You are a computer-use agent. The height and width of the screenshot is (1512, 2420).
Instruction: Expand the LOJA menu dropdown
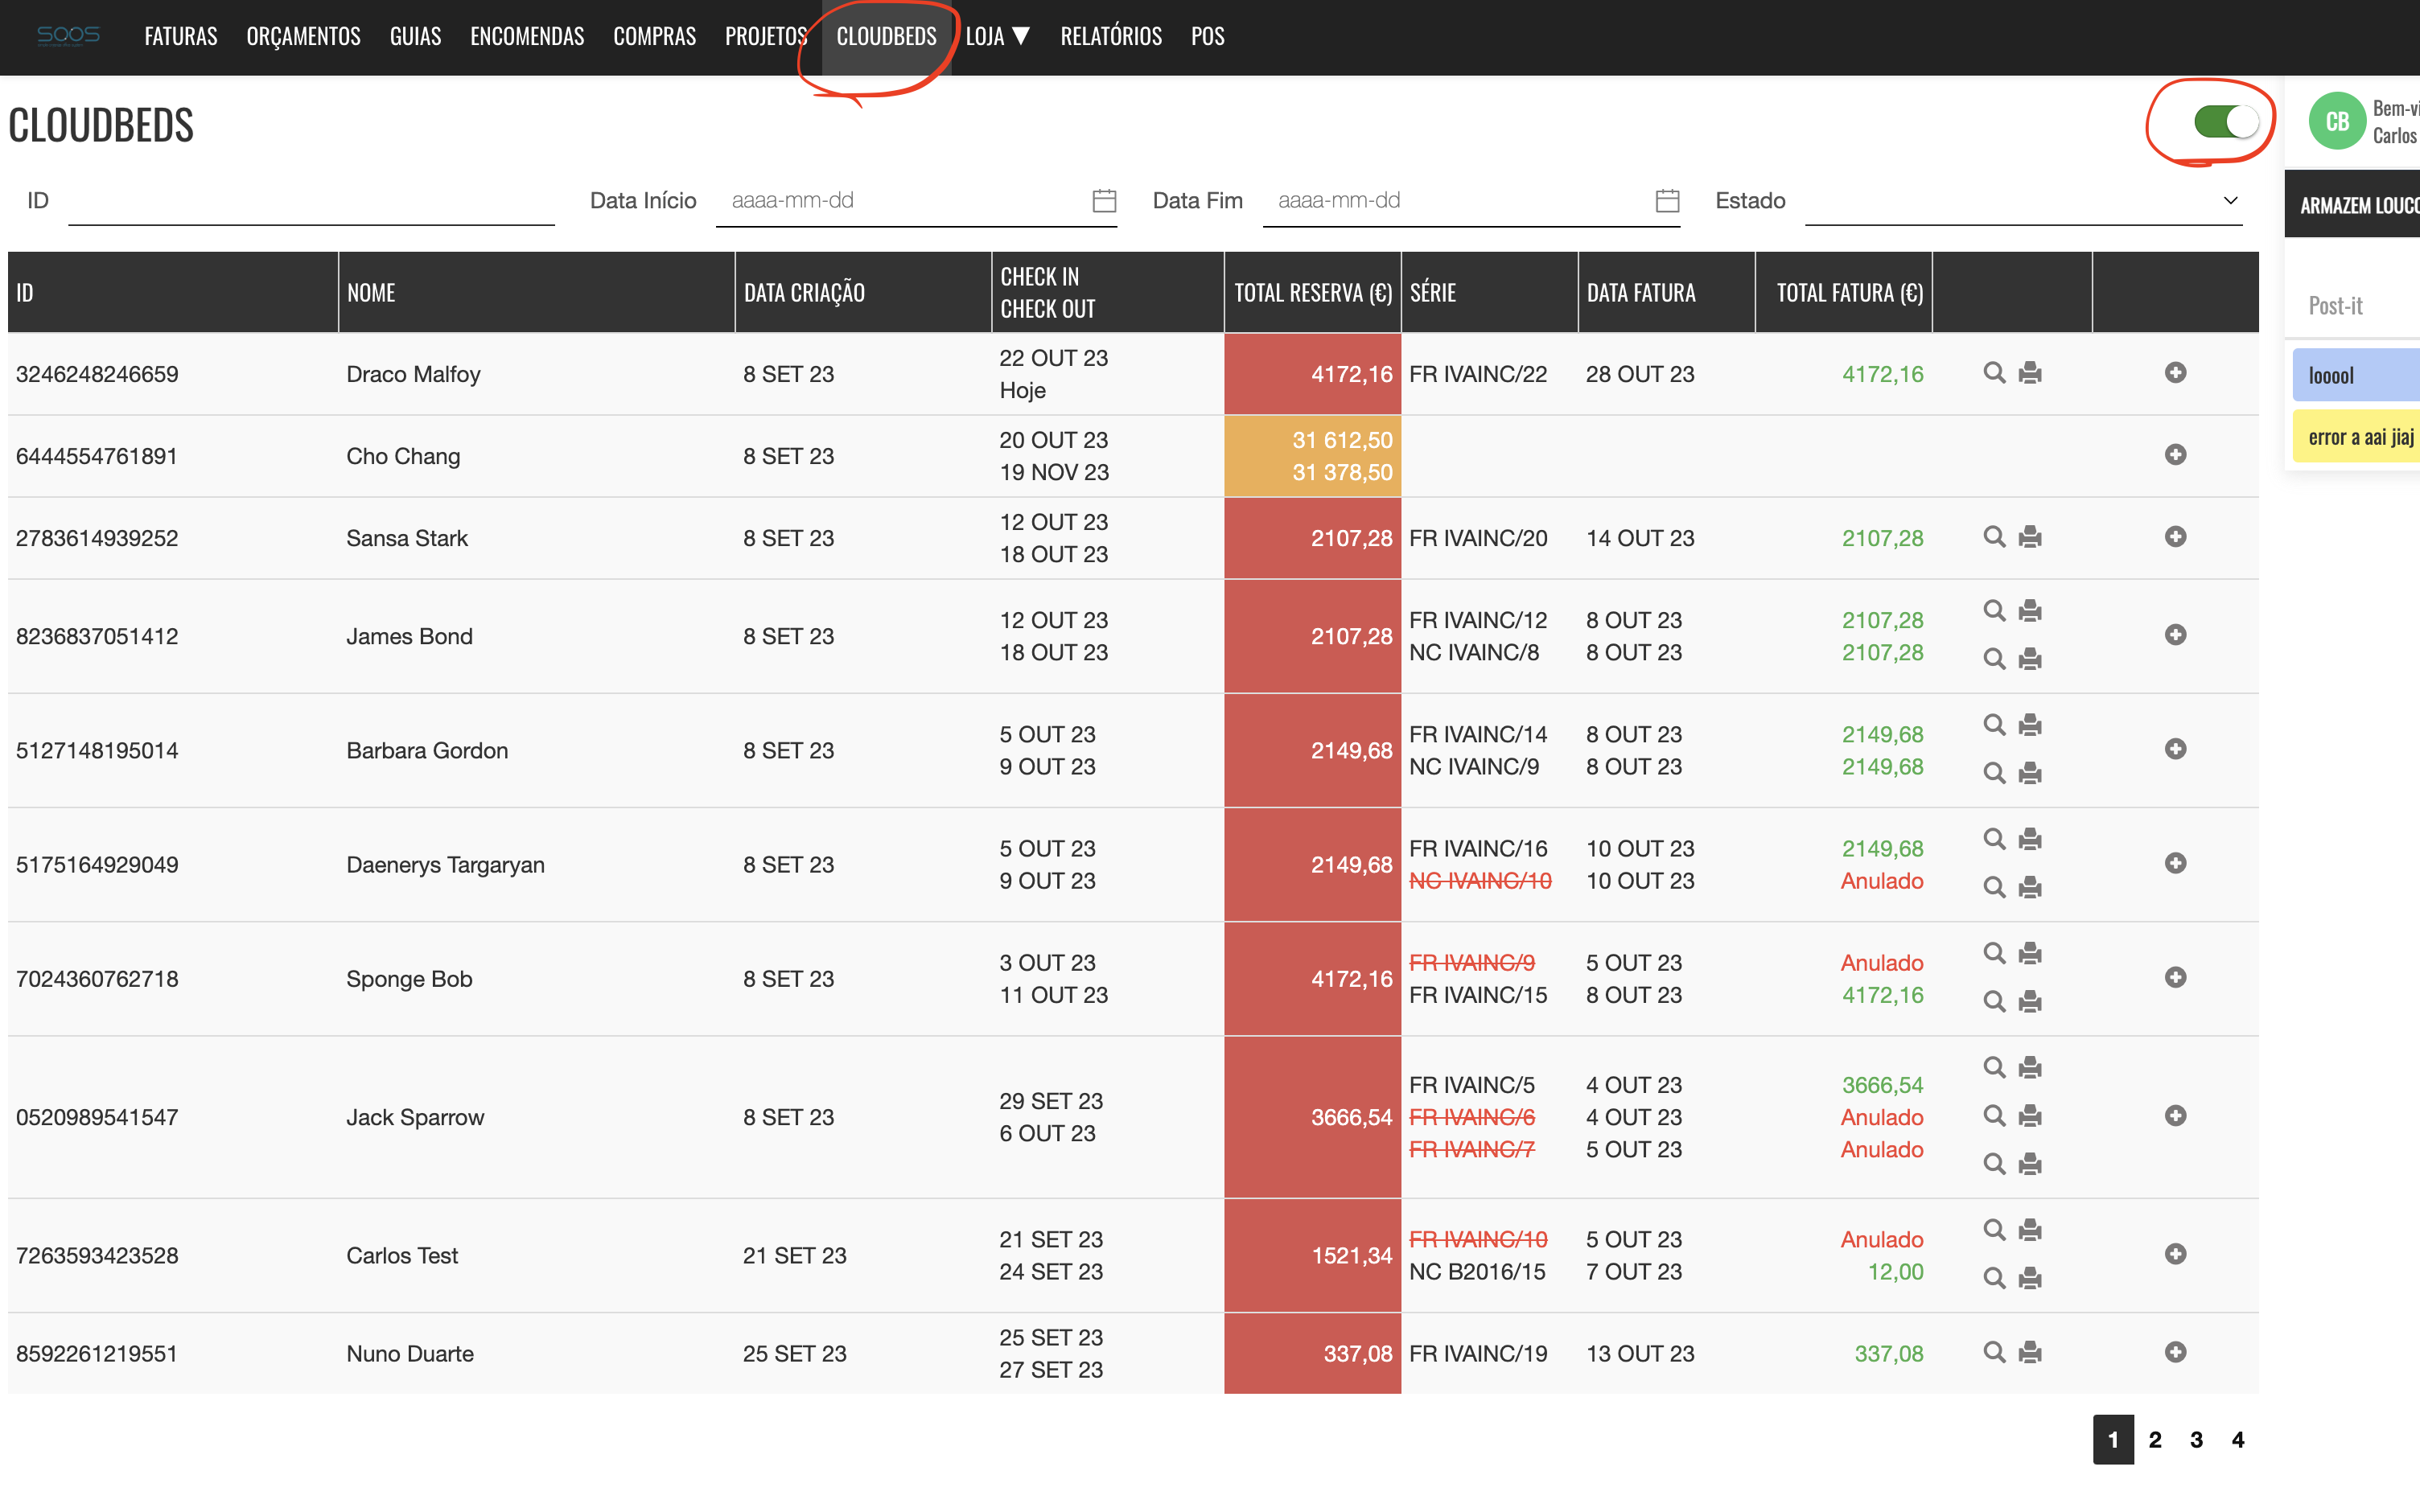[x=997, y=36]
